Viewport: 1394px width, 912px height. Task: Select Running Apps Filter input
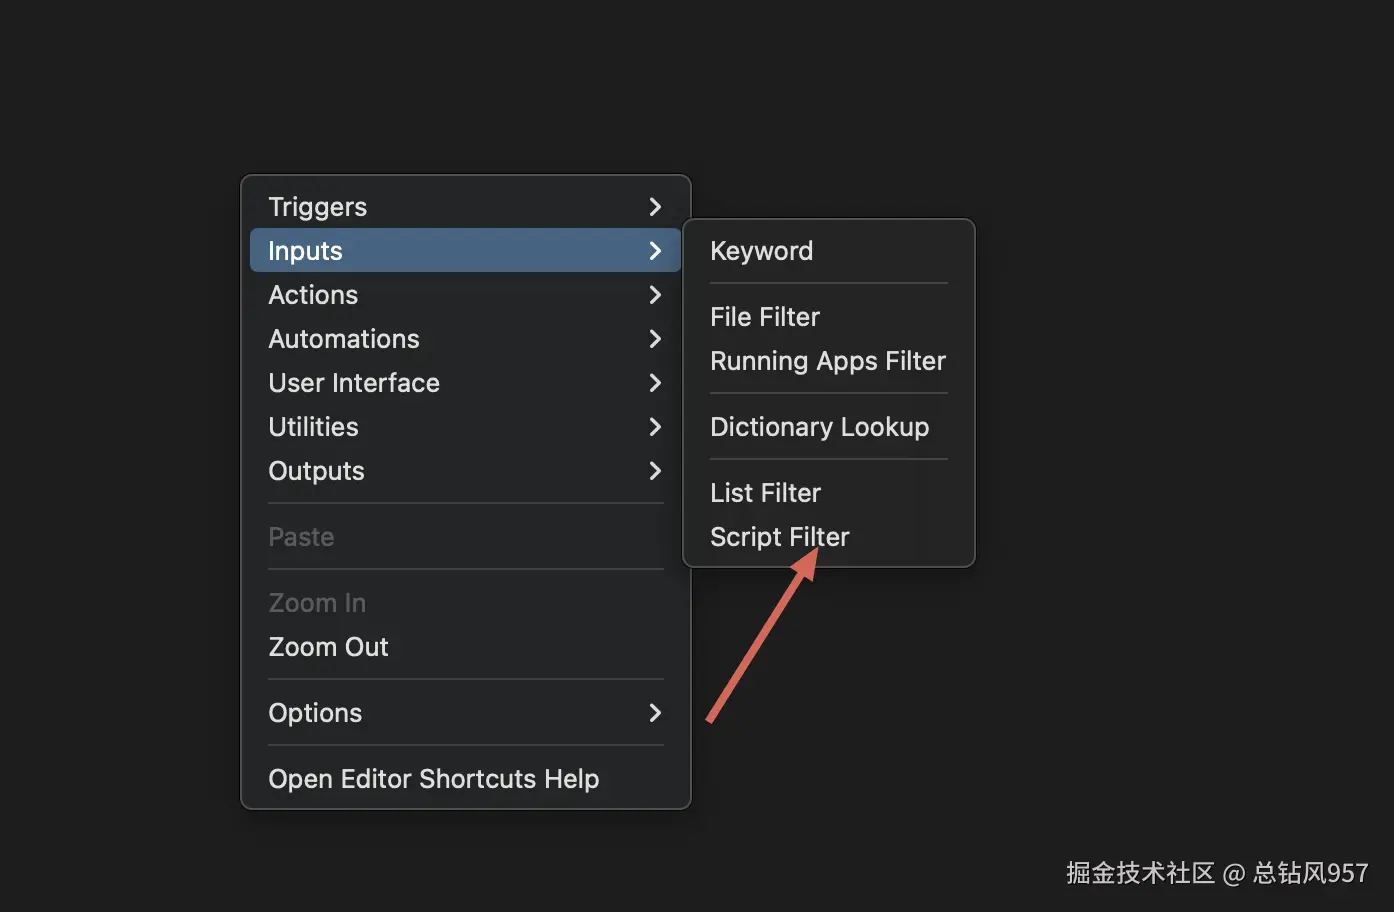point(827,361)
